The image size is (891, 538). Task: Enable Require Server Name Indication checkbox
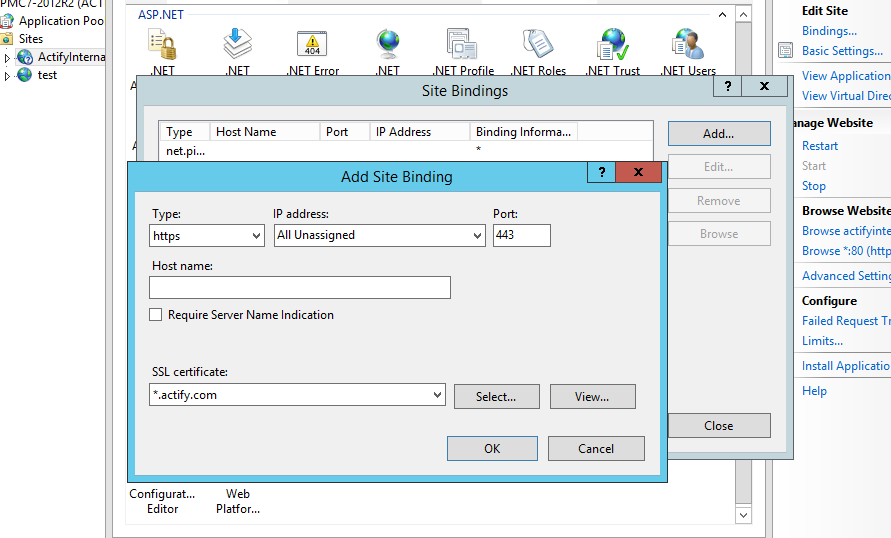point(156,315)
